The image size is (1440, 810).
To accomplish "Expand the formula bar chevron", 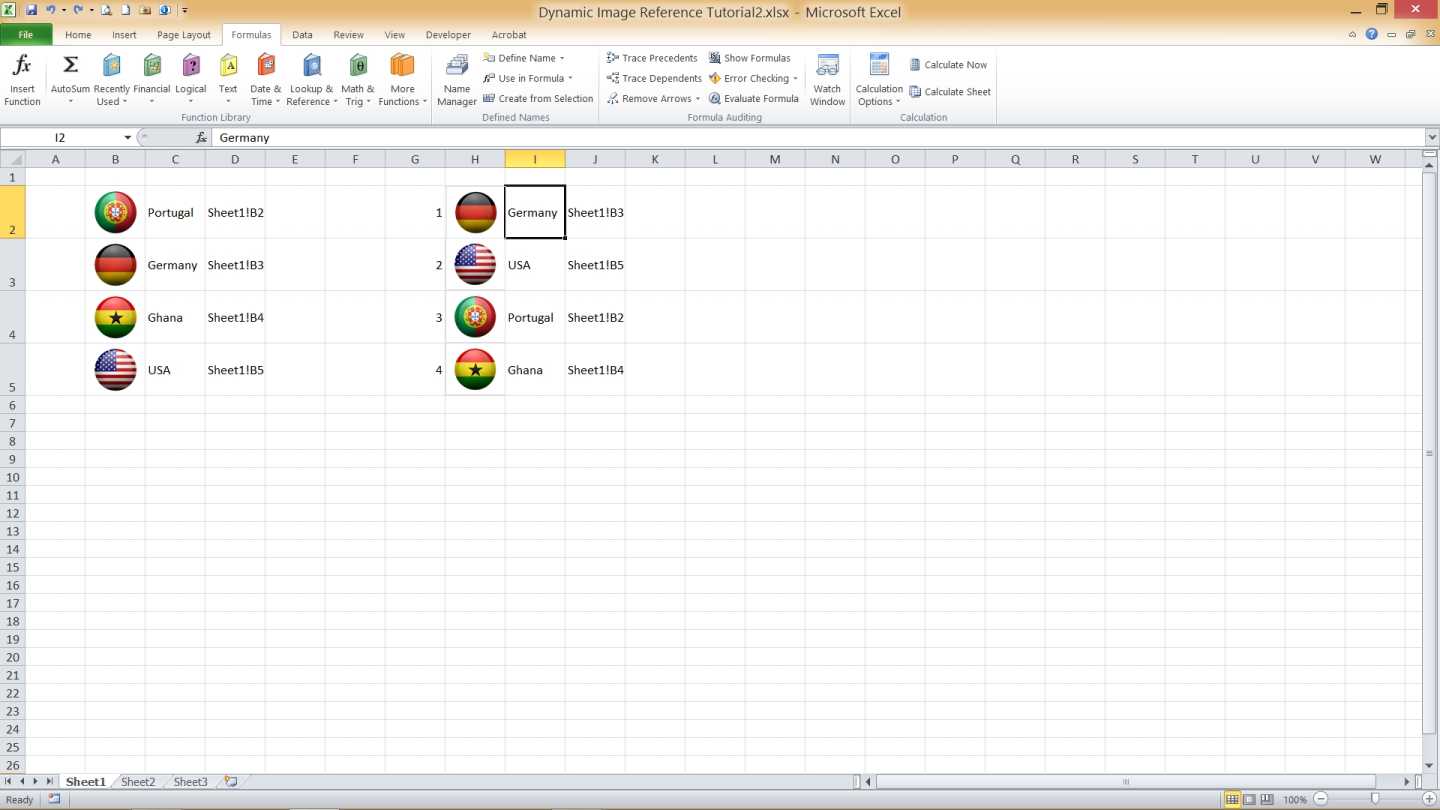I will pos(1431,138).
